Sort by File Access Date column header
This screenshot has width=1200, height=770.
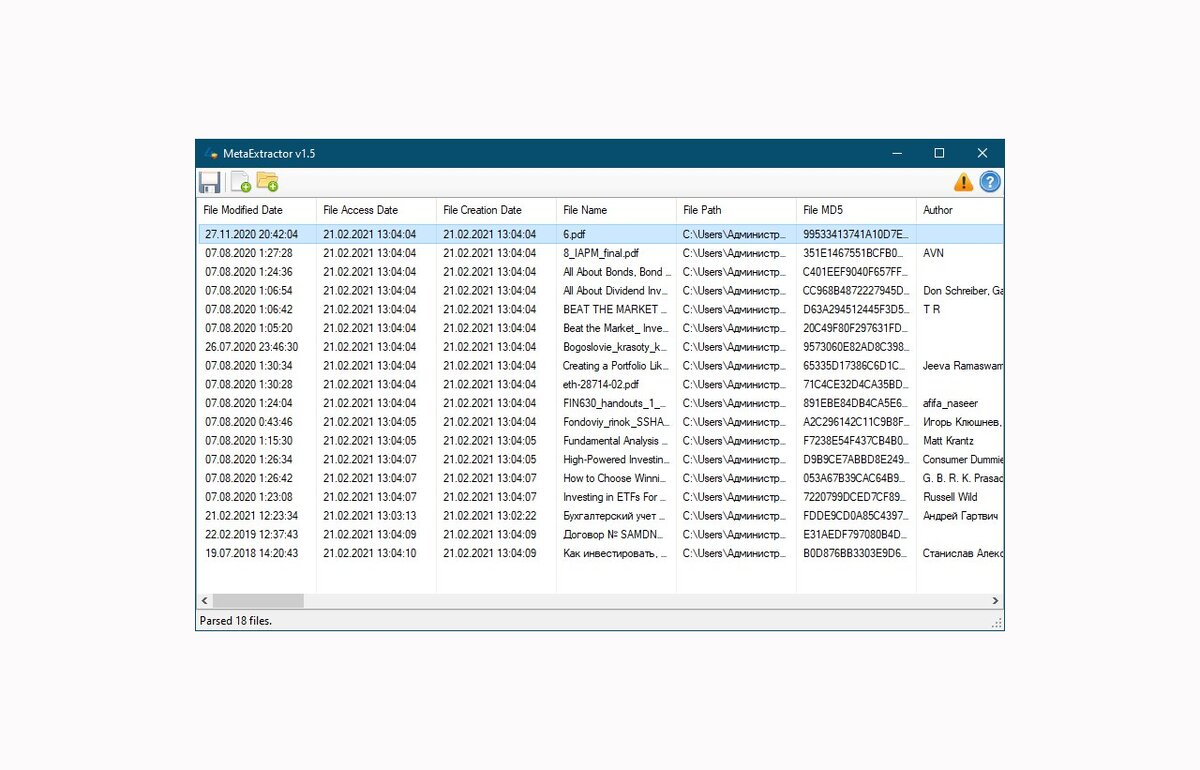(x=376, y=210)
